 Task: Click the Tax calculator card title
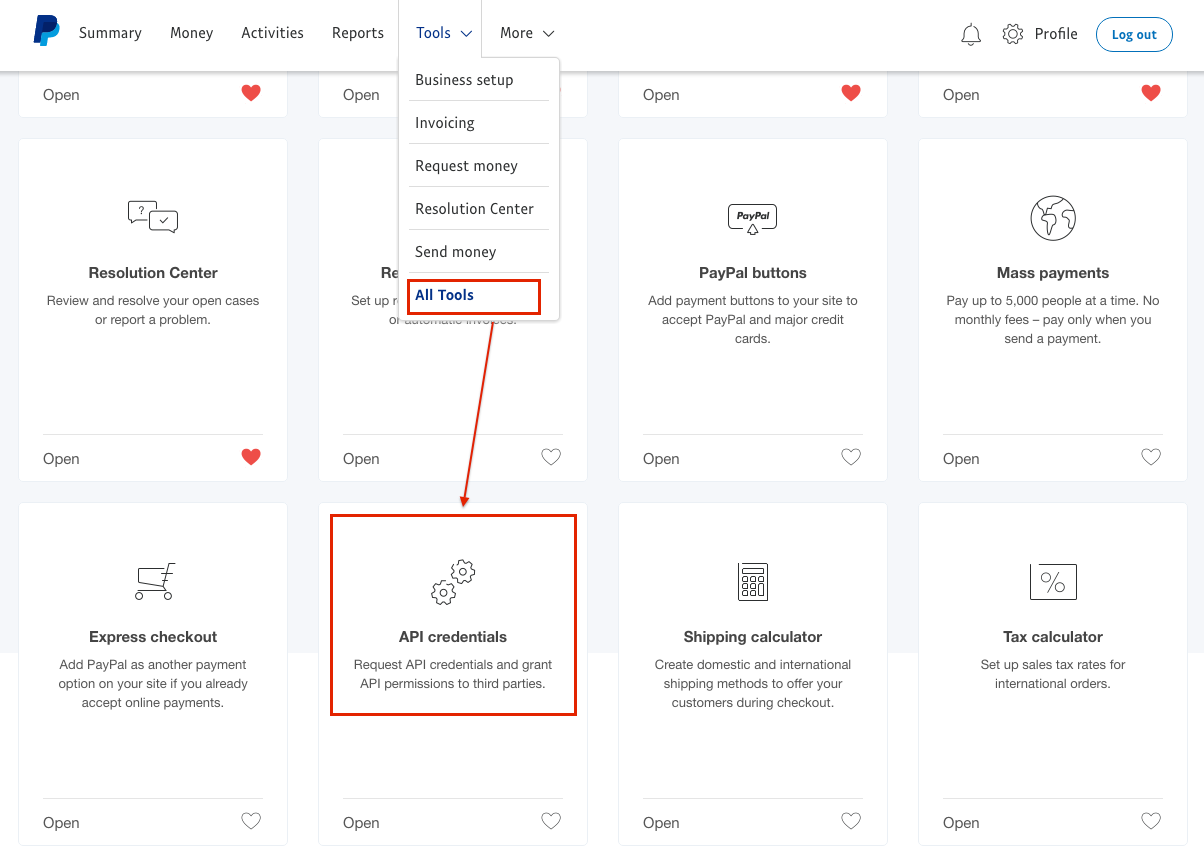tap(1053, 637)
